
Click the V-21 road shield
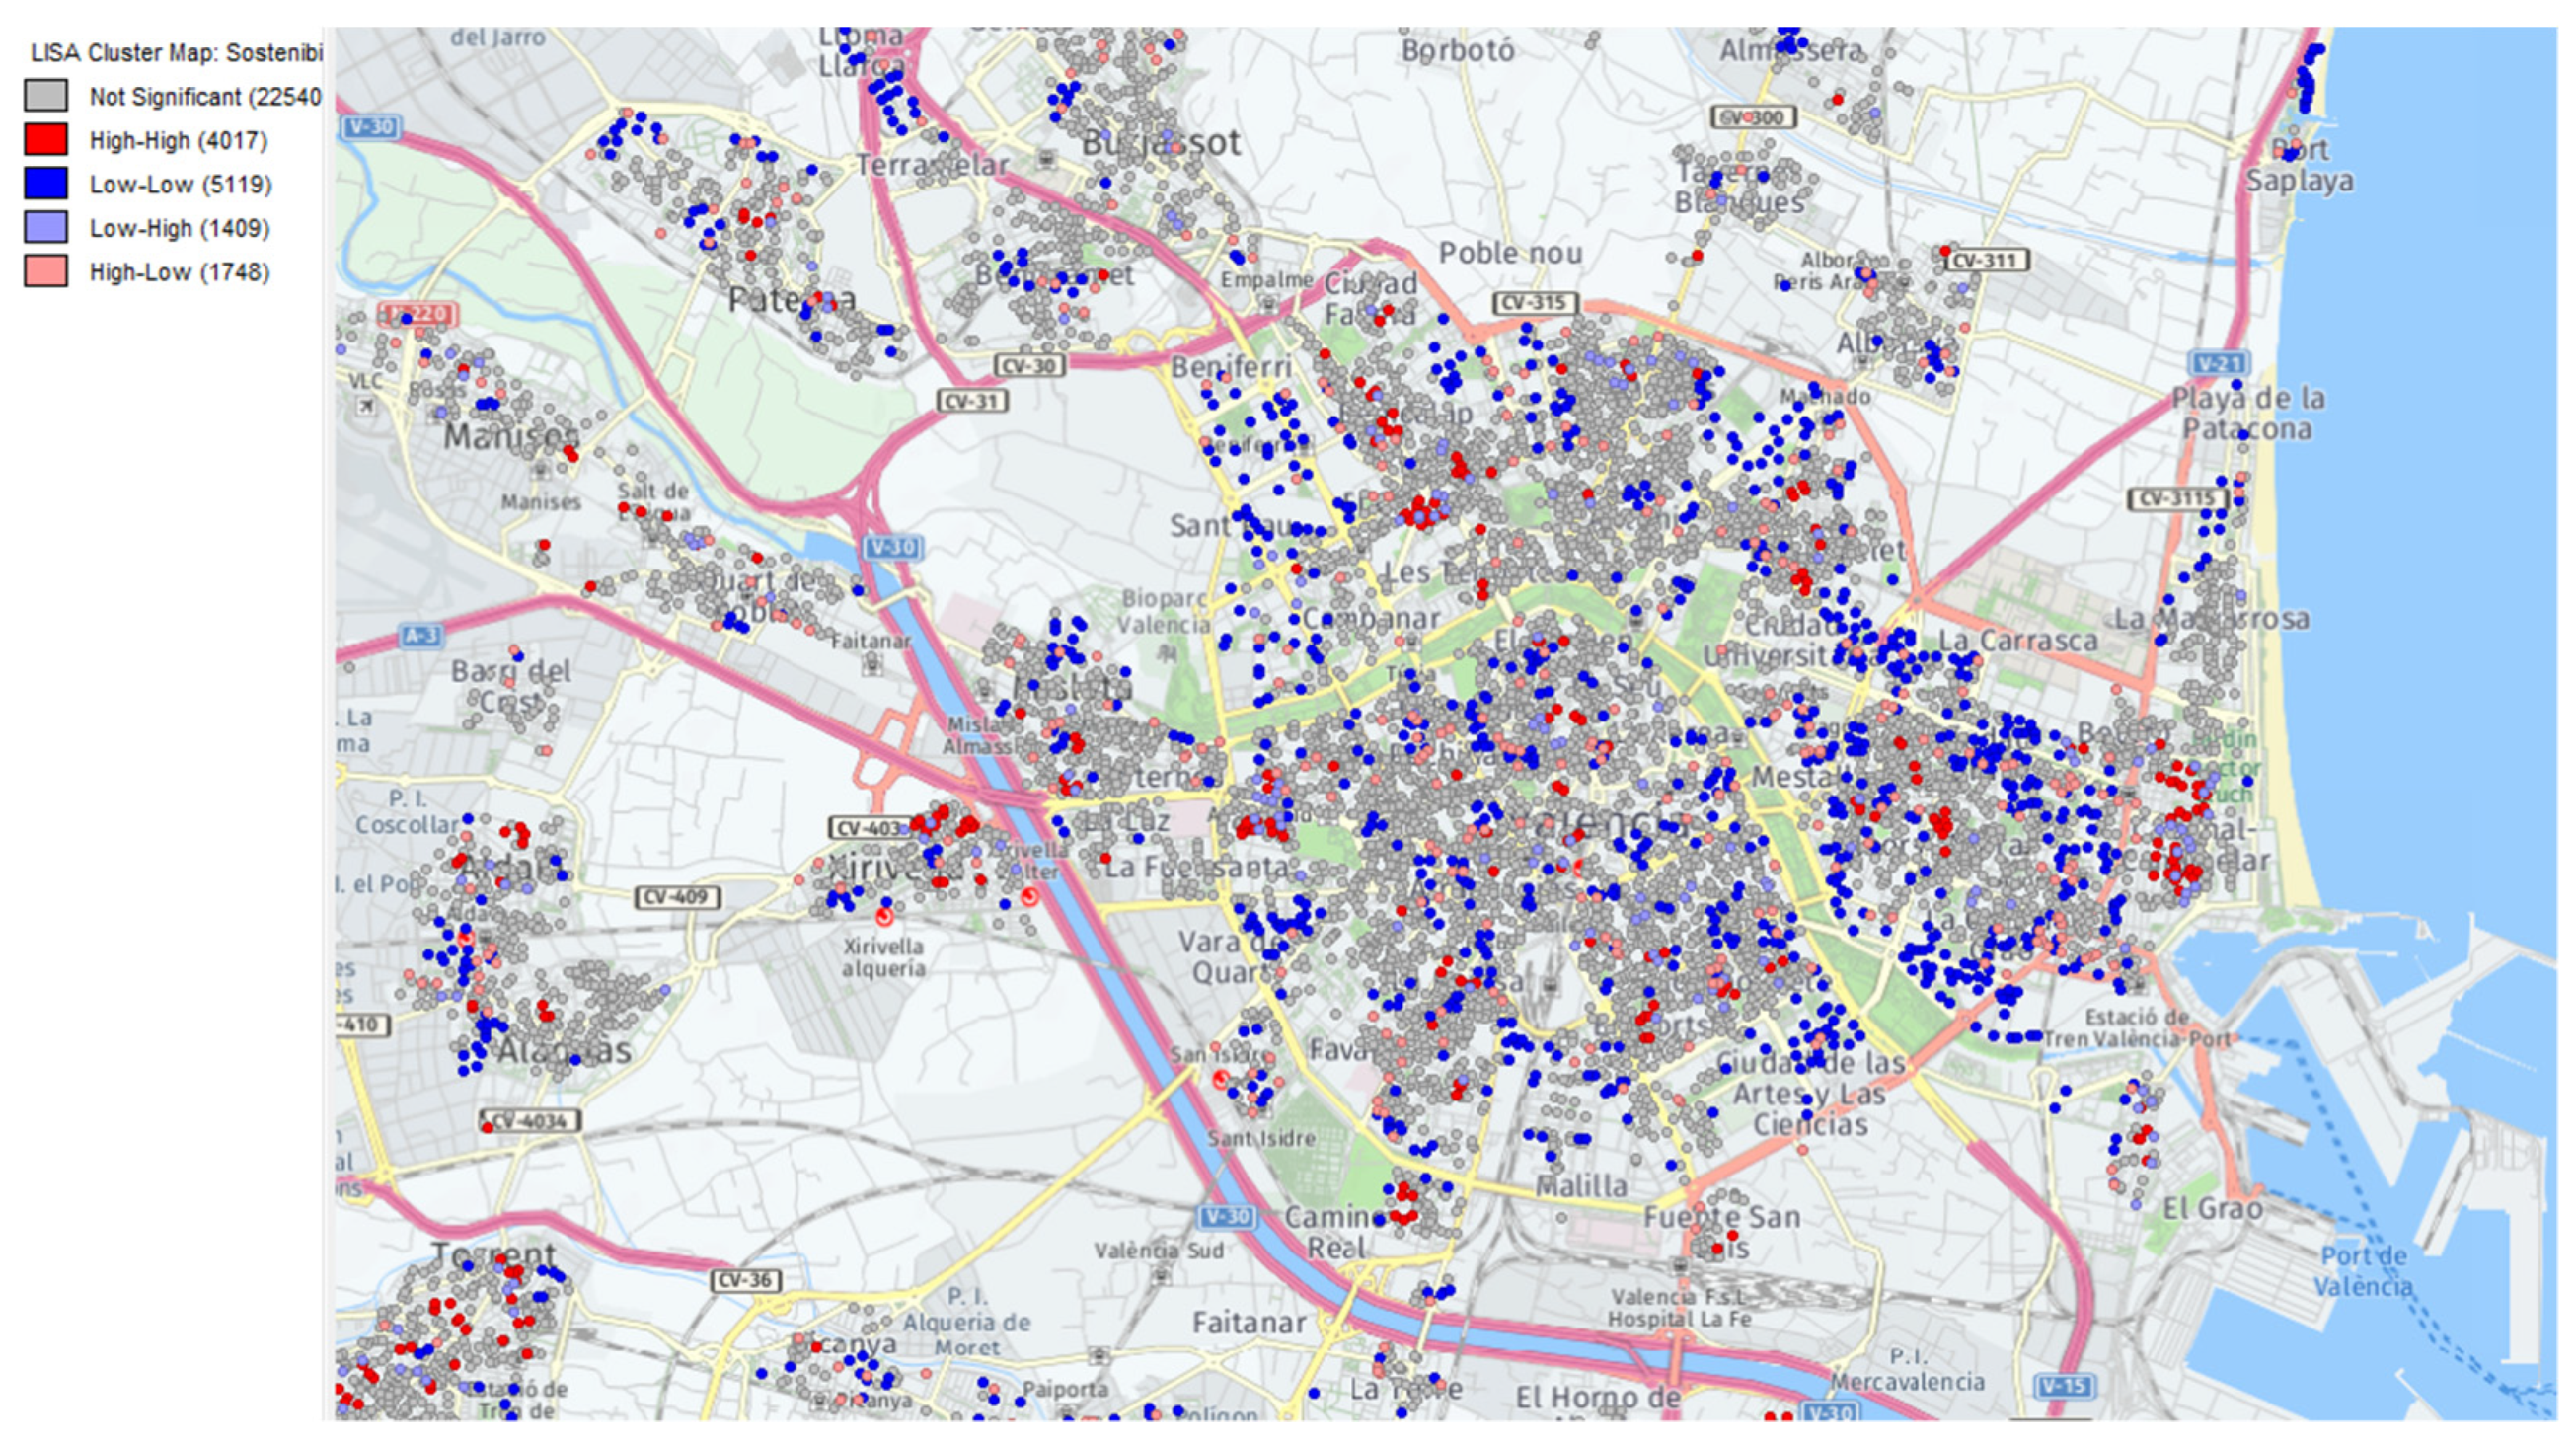[x=2218, y=363]
